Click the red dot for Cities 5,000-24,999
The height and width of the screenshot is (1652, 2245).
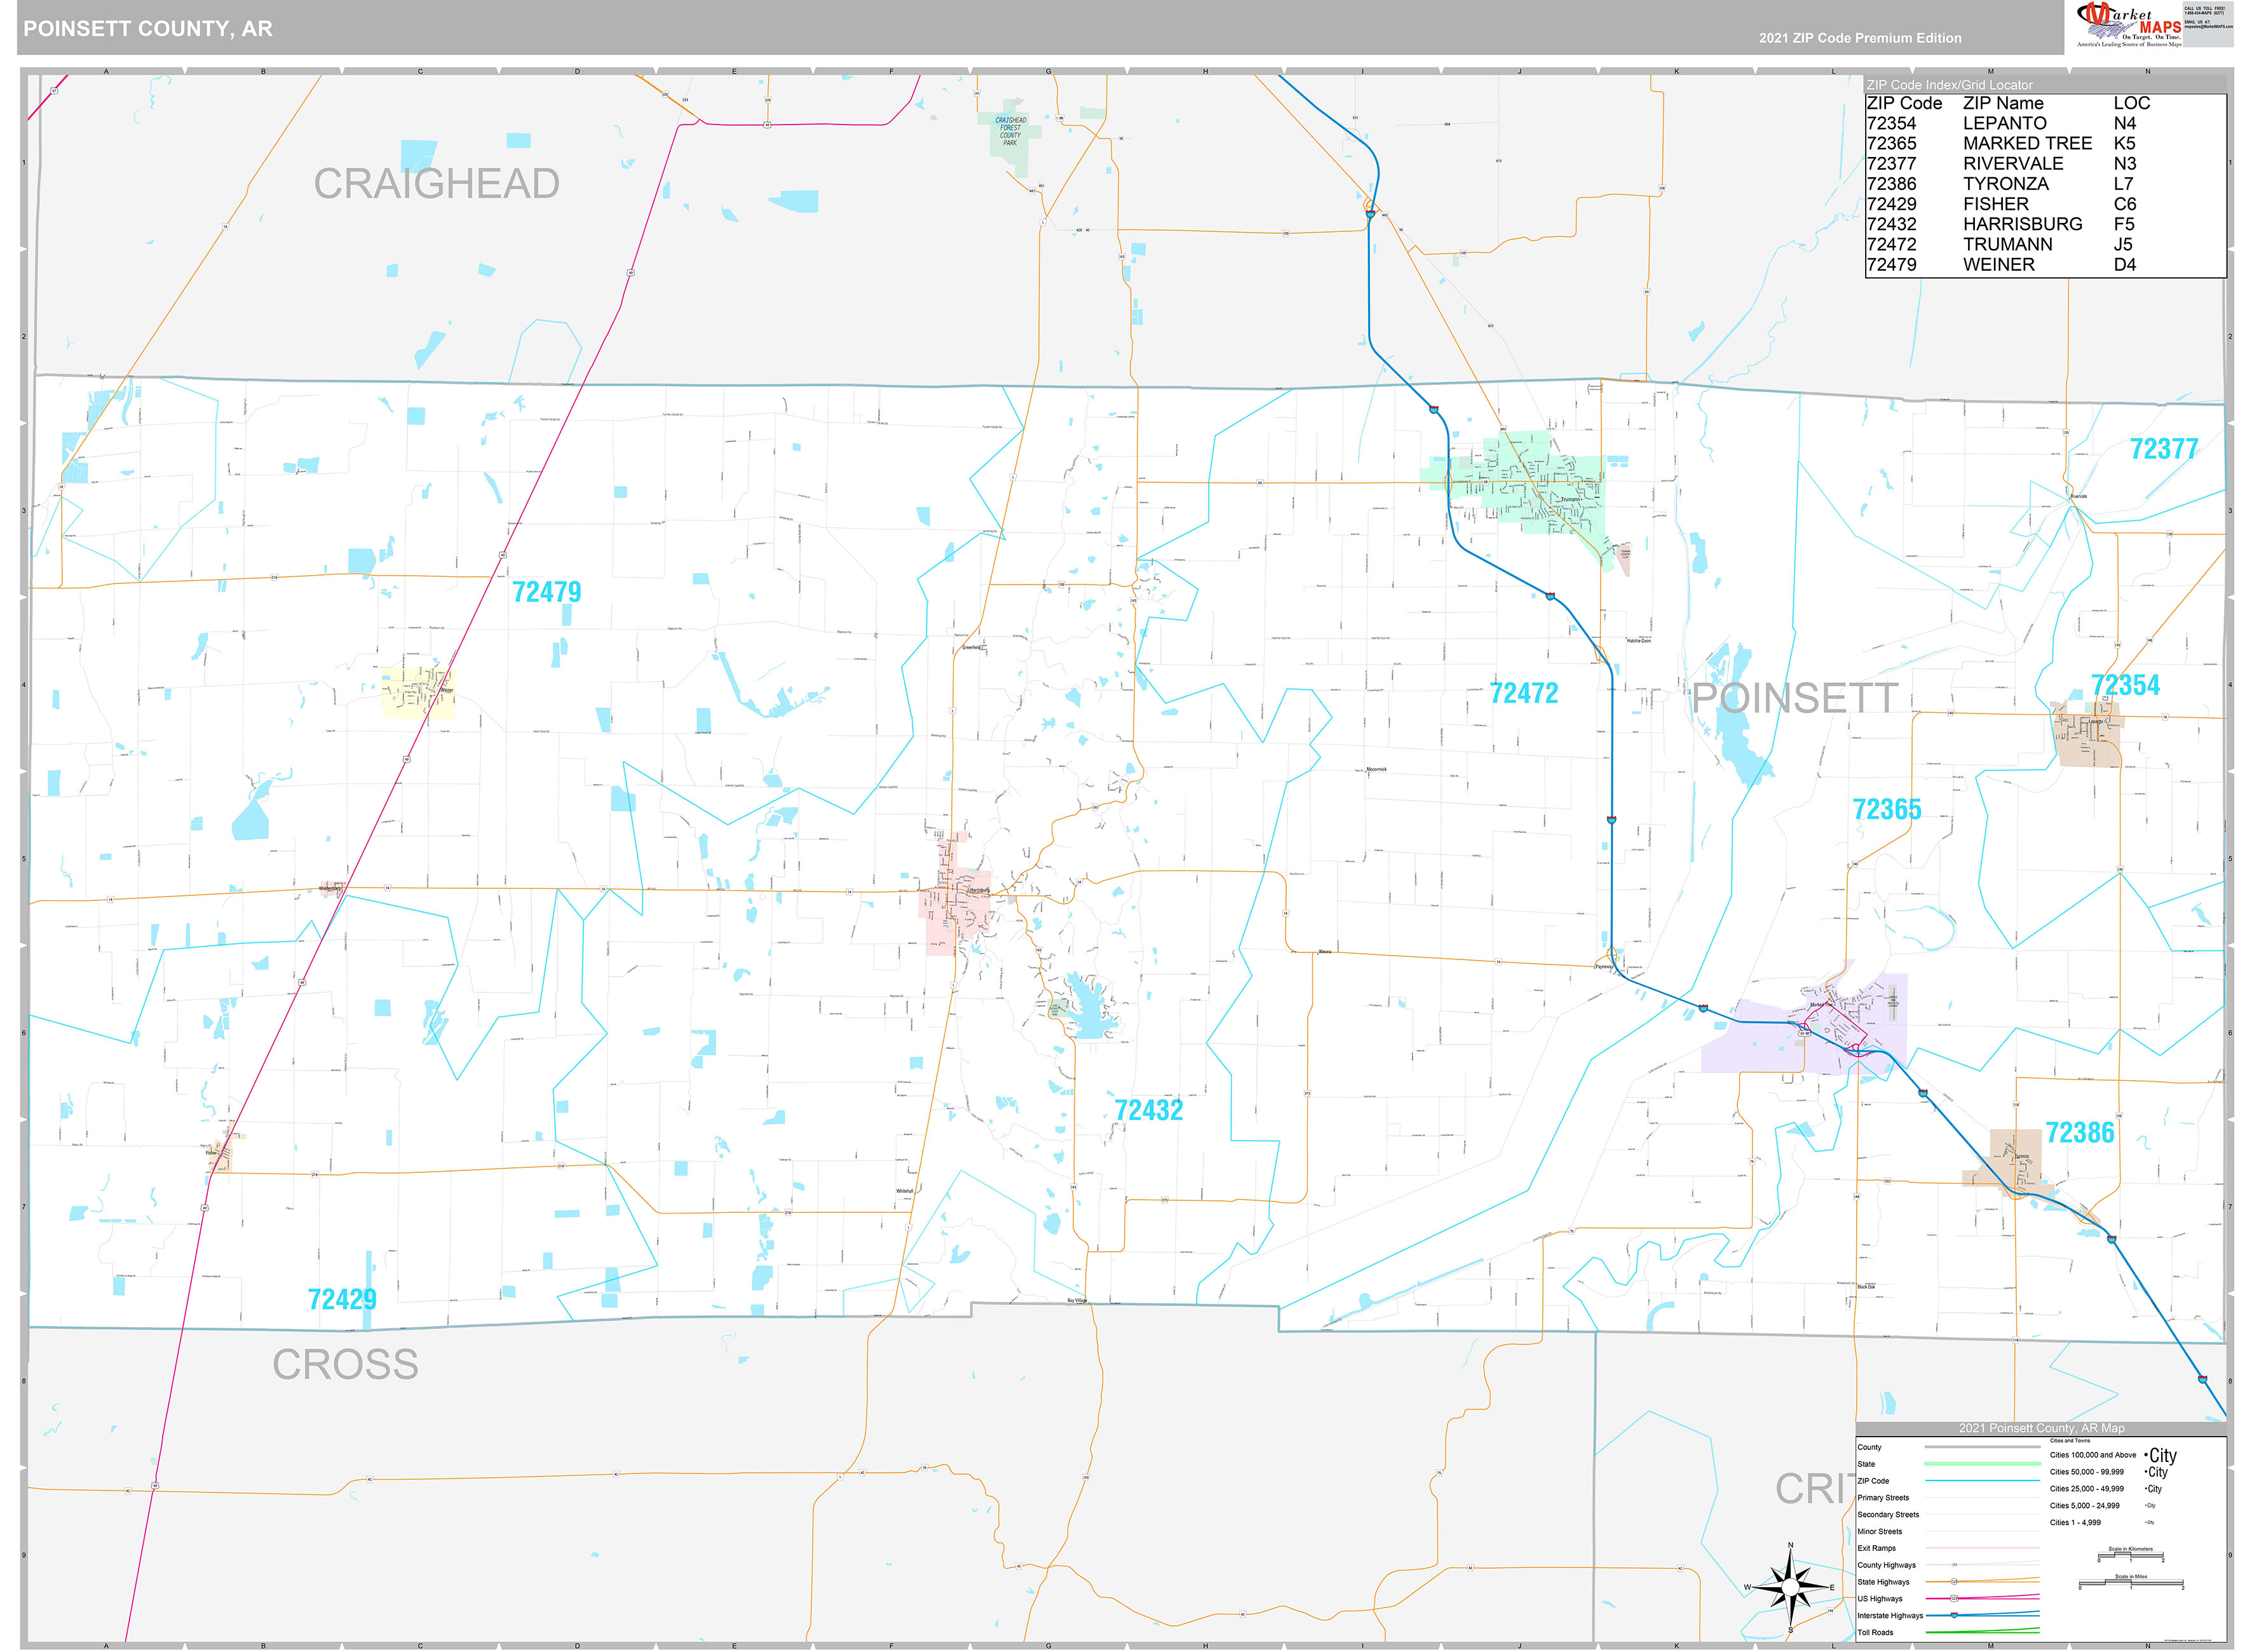[2146, 1505]
